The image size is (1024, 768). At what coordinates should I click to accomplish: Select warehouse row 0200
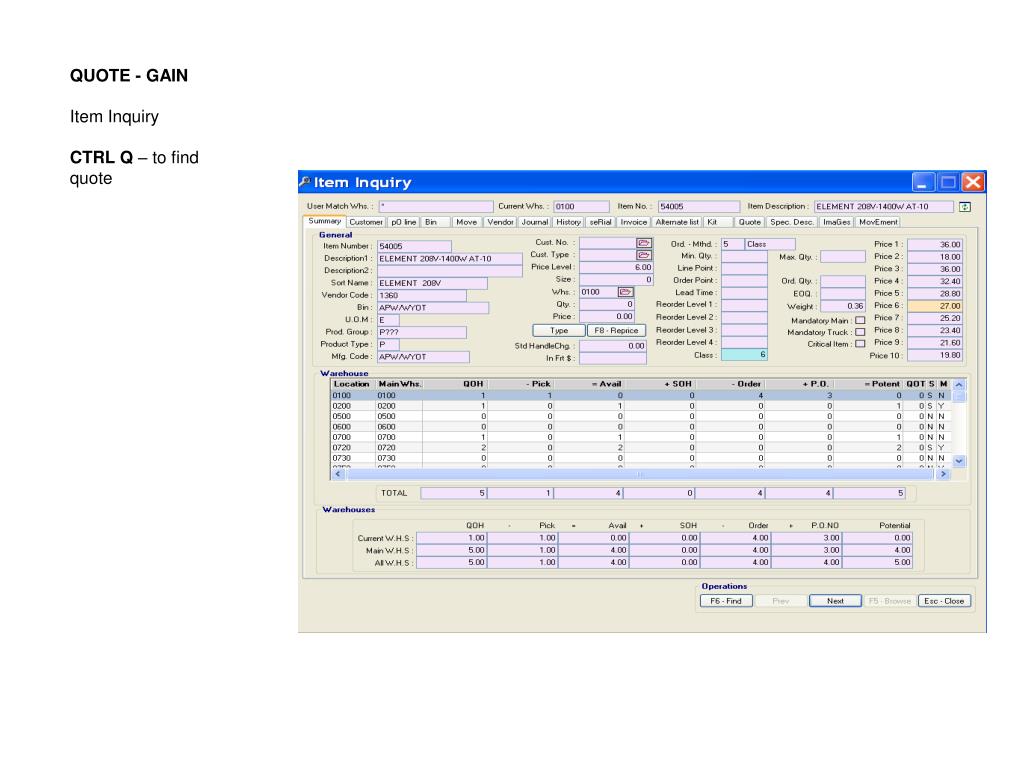pyautogui.click(x=641, y=406)
